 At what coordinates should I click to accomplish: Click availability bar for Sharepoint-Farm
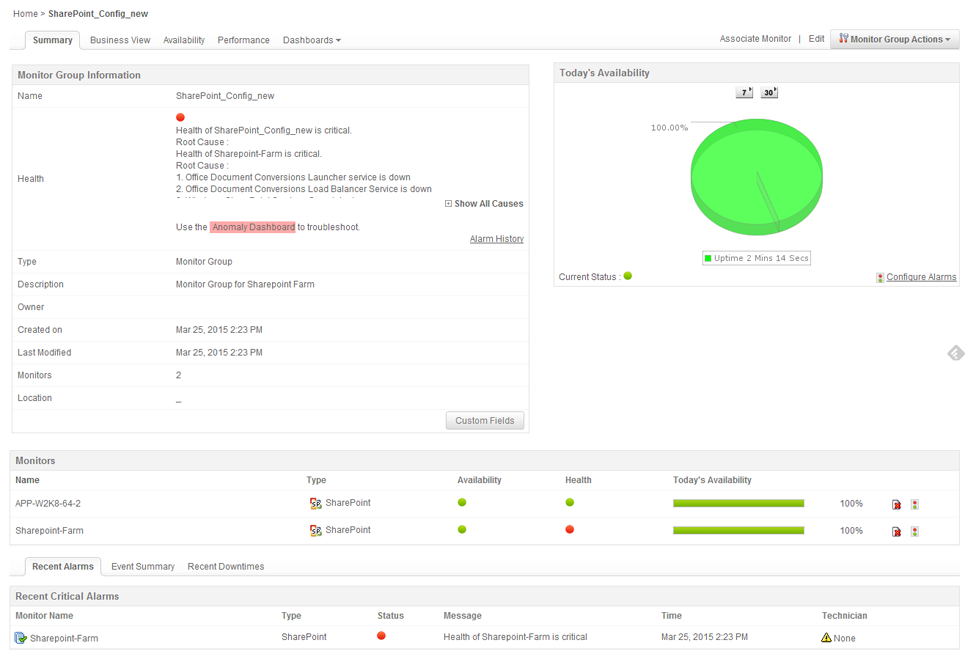tap(739, 530)
